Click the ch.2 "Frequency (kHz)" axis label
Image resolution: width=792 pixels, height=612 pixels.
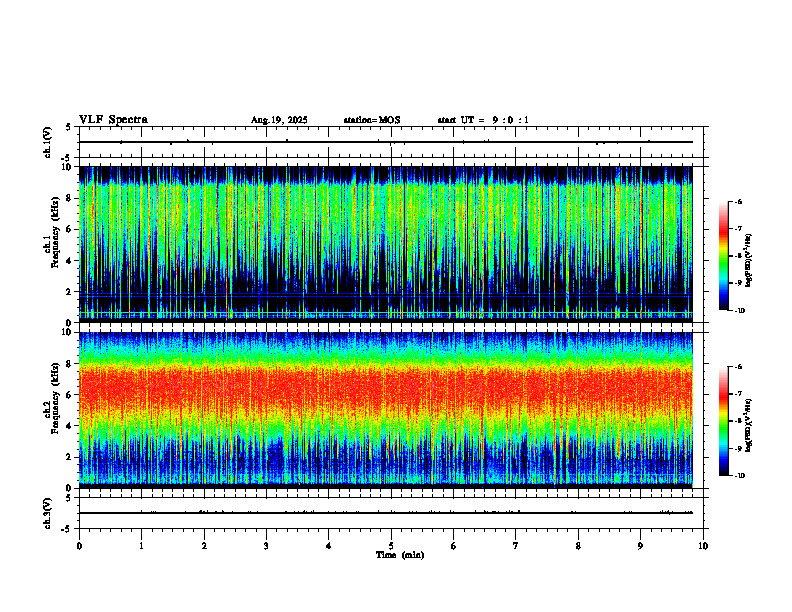[57, 398]
